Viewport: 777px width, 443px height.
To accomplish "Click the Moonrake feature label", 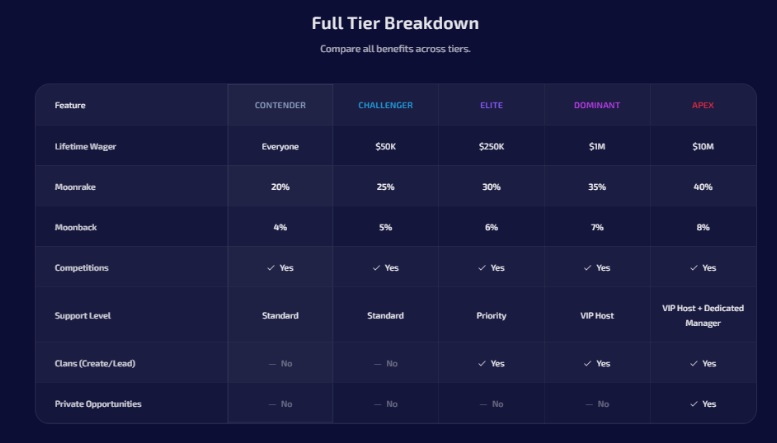I will [x=75, y=187].
